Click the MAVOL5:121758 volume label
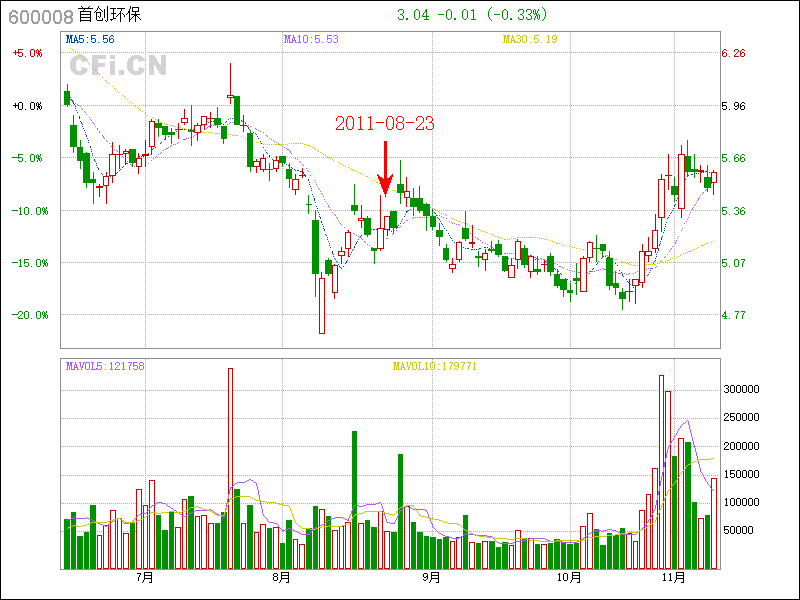800x600 pixels. coord(105,366)
